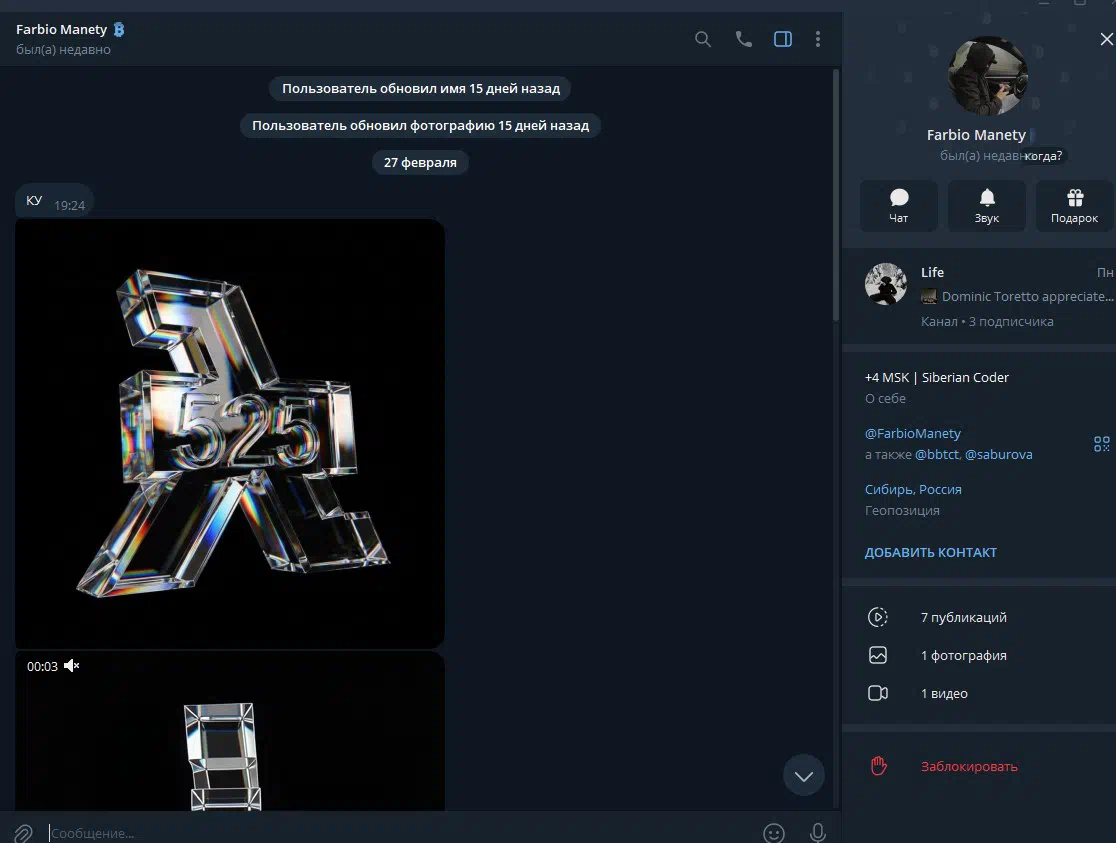The image size is (1116, 843).
Task: Open the 525 glass logo image
Action: click(x=230, y=434)
